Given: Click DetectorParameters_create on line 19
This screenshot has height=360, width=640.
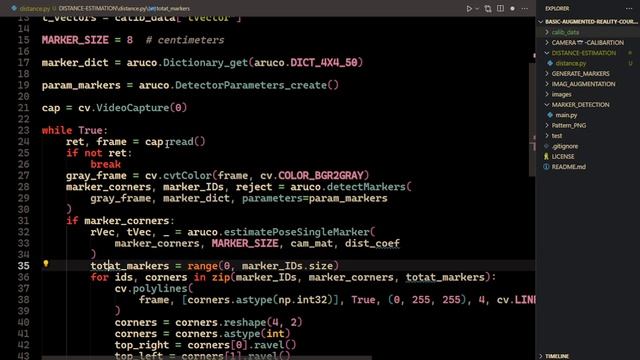Looking at the screenshot, I should coord(251,85).
